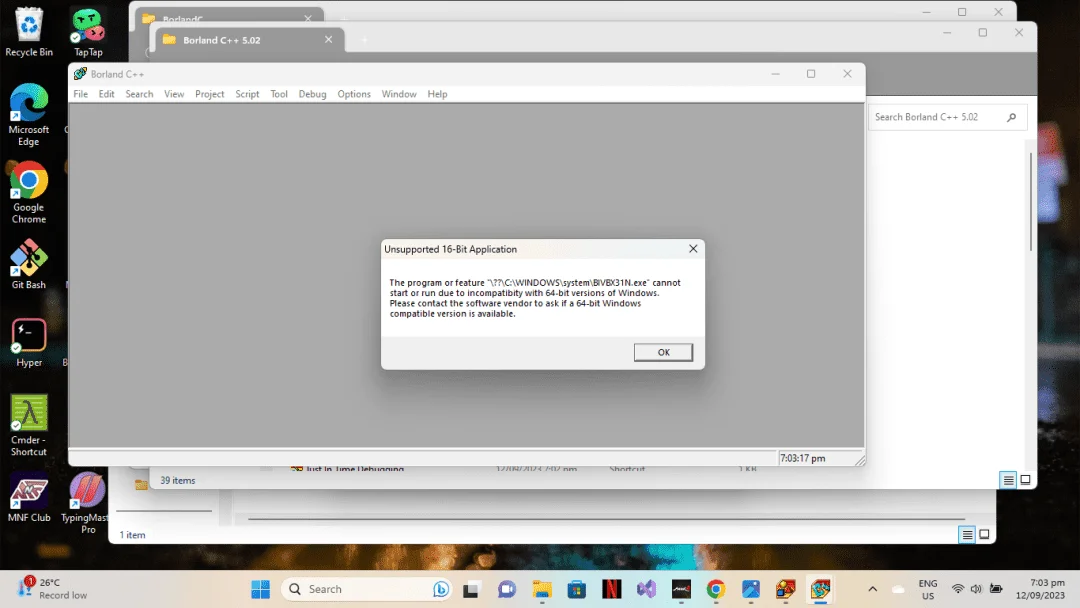Open the Debug menu in Borland C++
Image resolution: width=1080 pixels, height=608 pixels.
click(312, 94)
